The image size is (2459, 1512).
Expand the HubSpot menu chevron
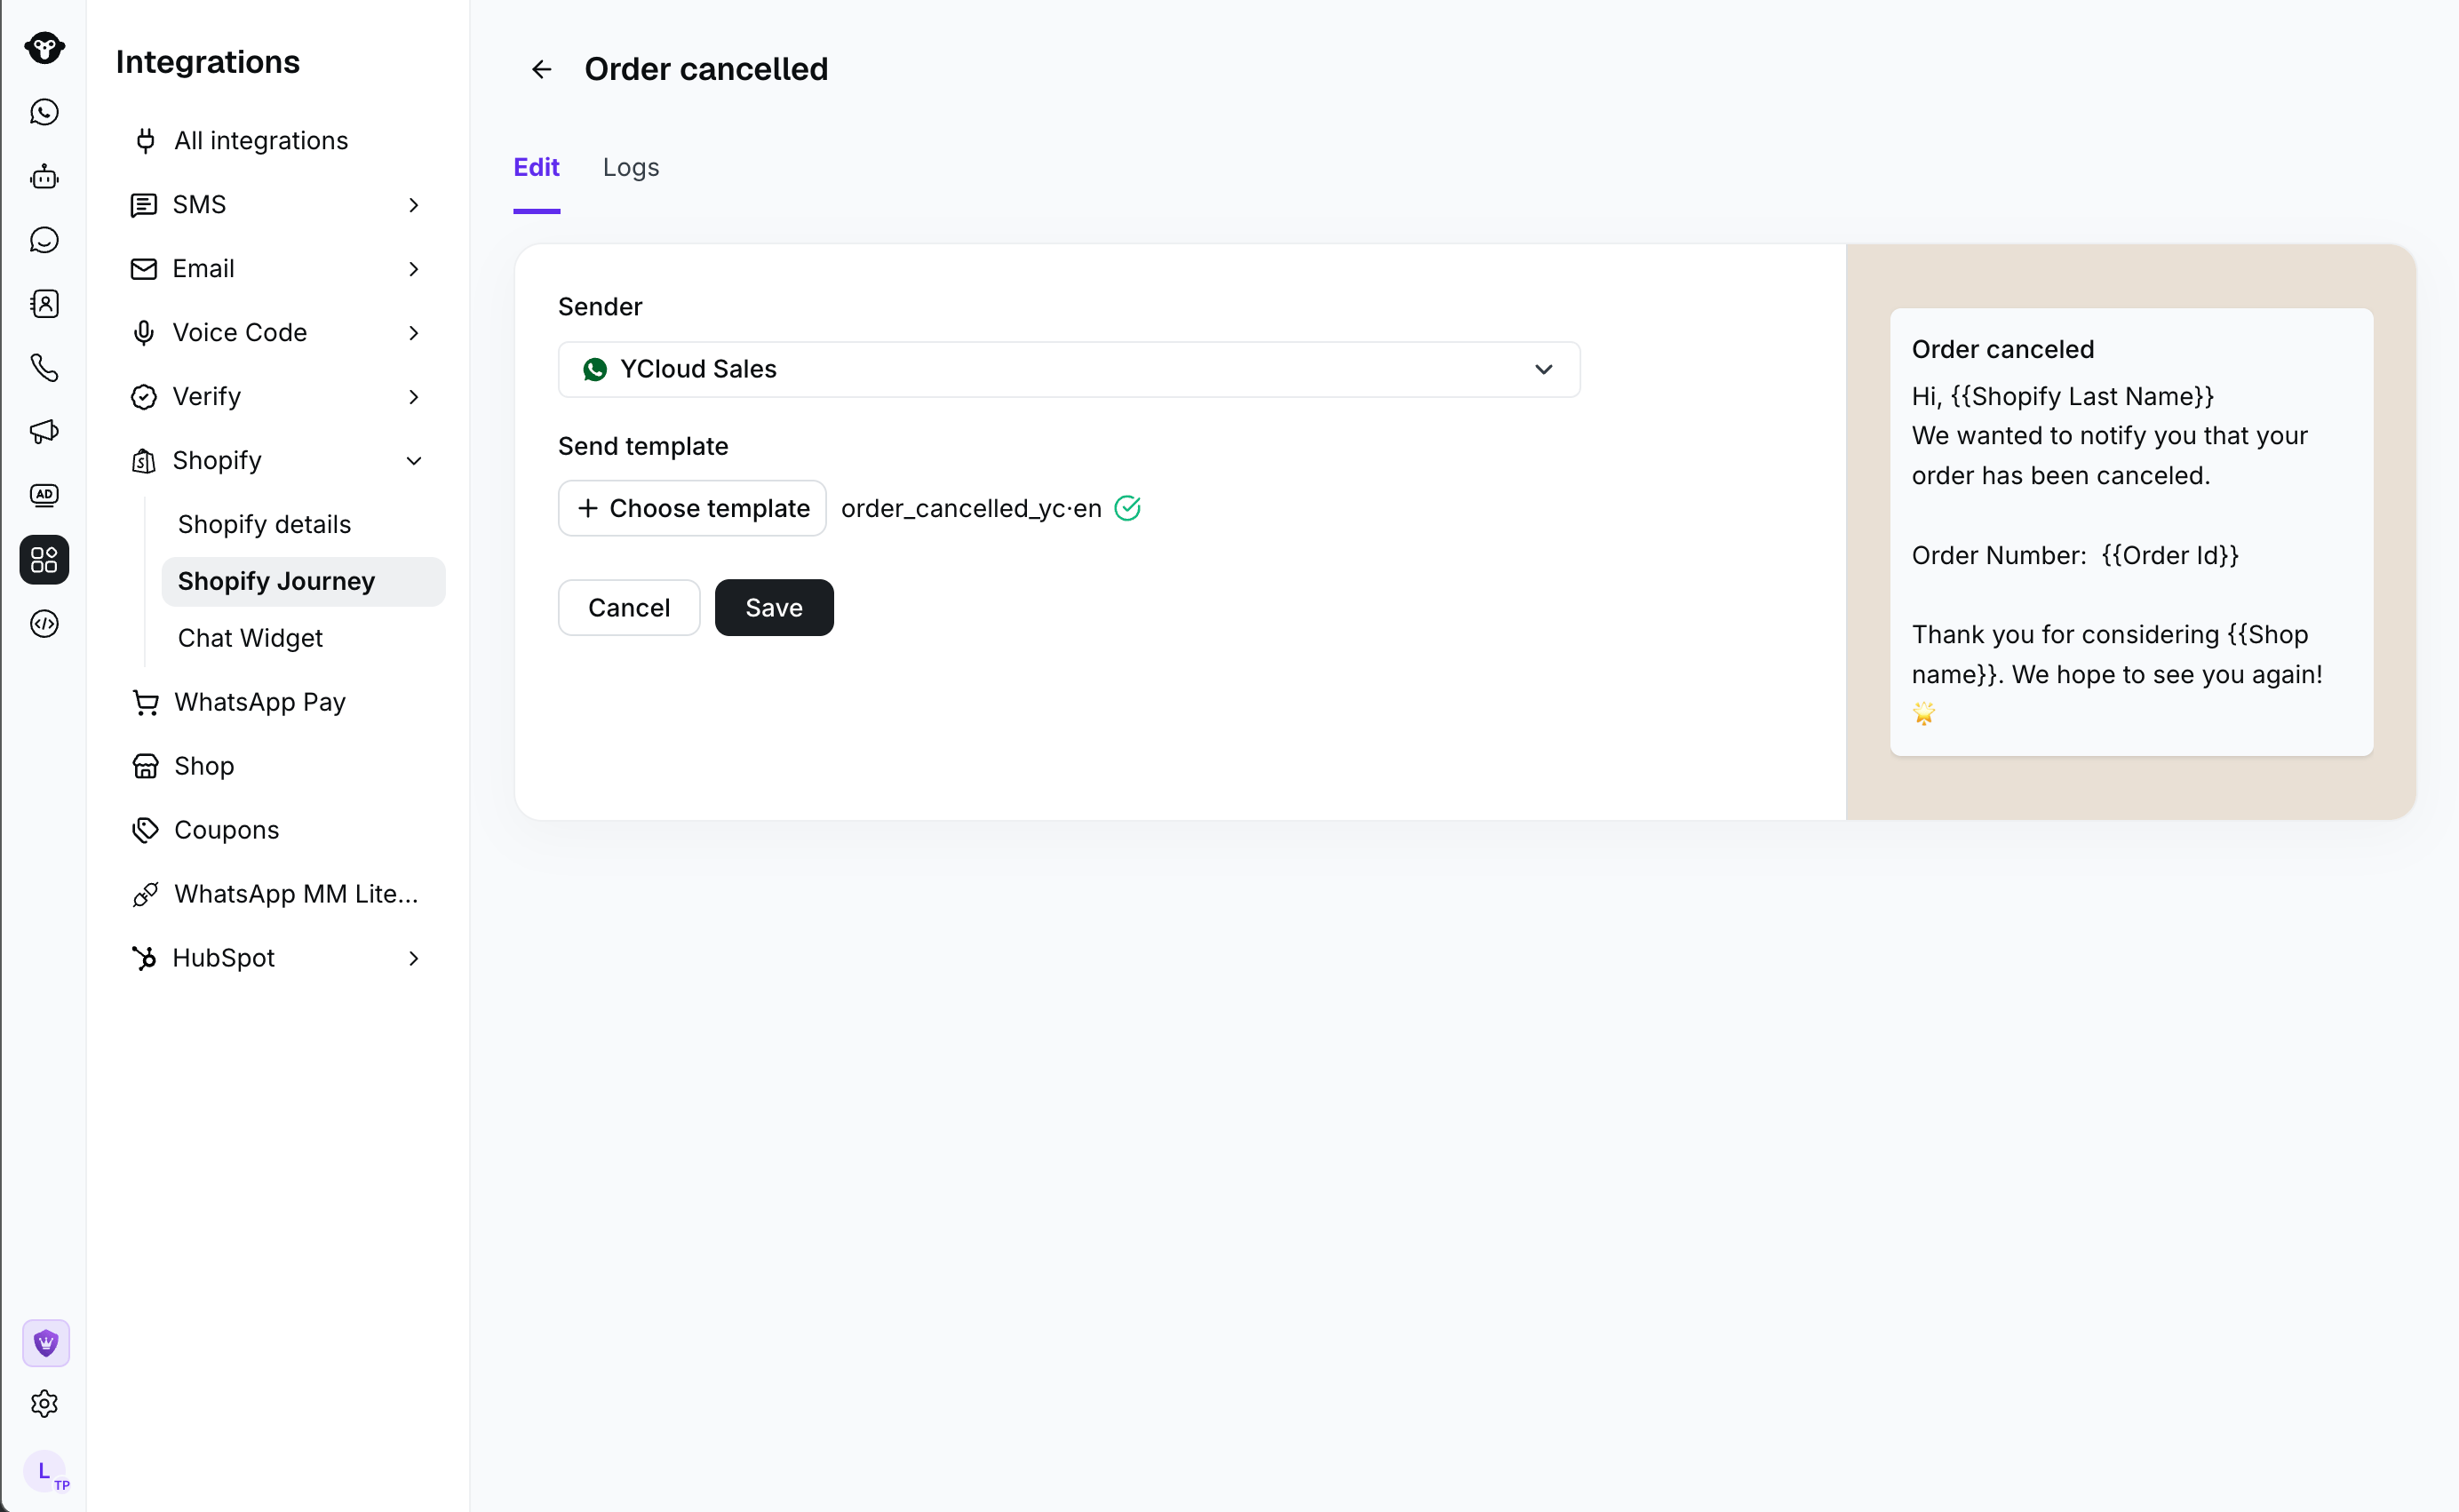(x=414, y=958)
